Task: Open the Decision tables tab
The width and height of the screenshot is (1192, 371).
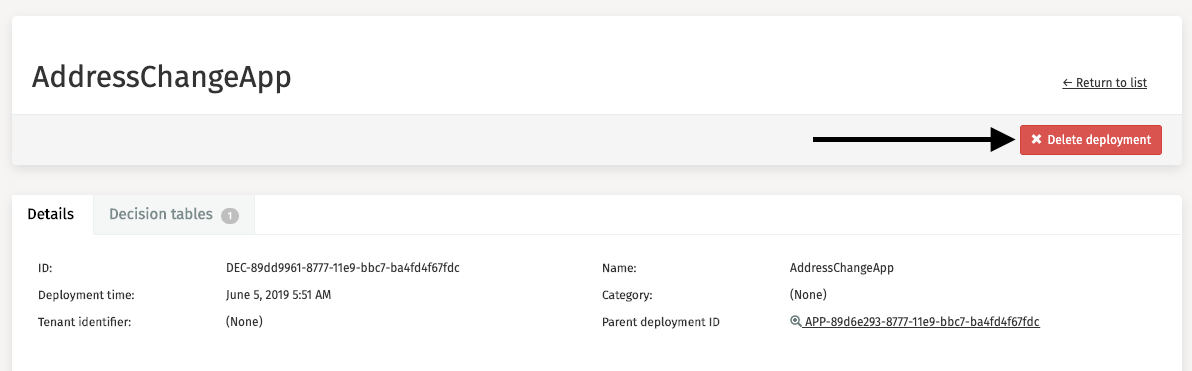Action: pyautogui.click(x=174, y=214)
